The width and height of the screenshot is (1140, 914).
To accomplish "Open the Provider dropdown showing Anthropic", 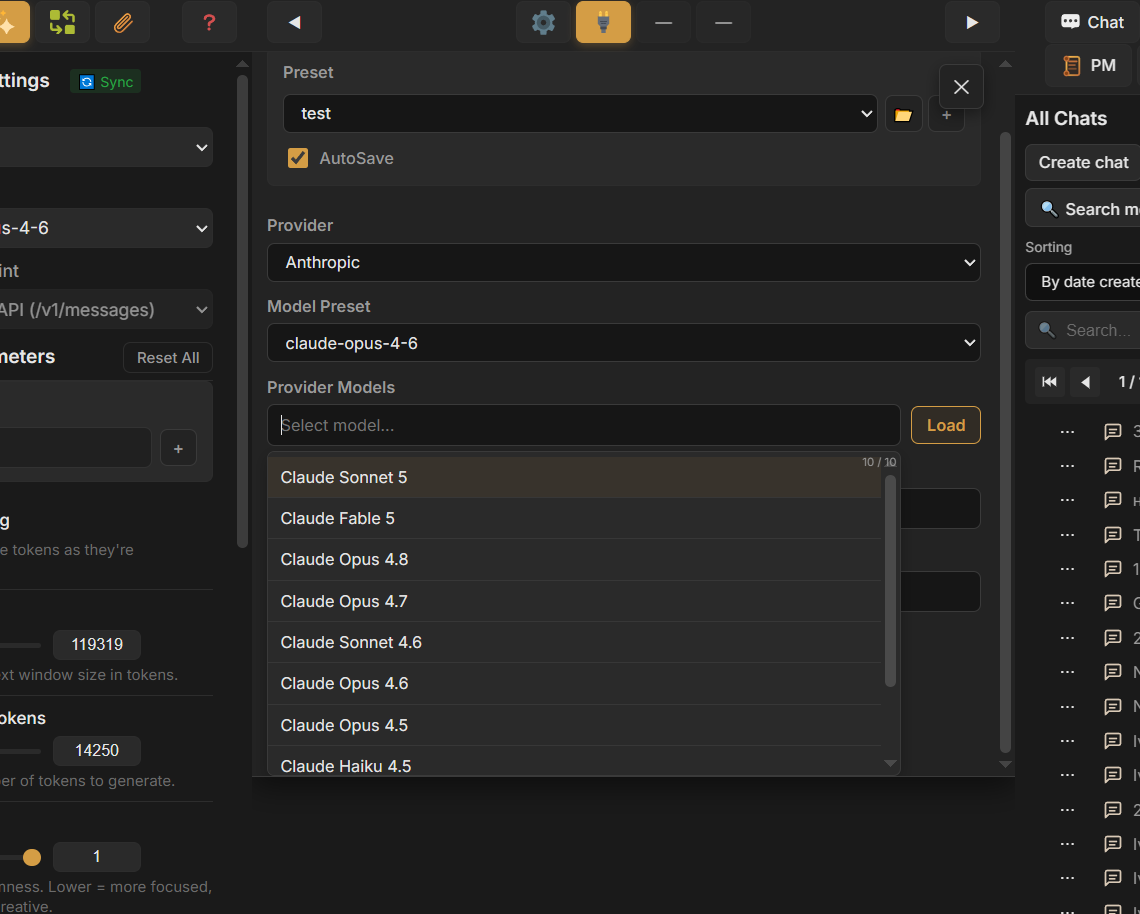I will click(x=624, y=262).
